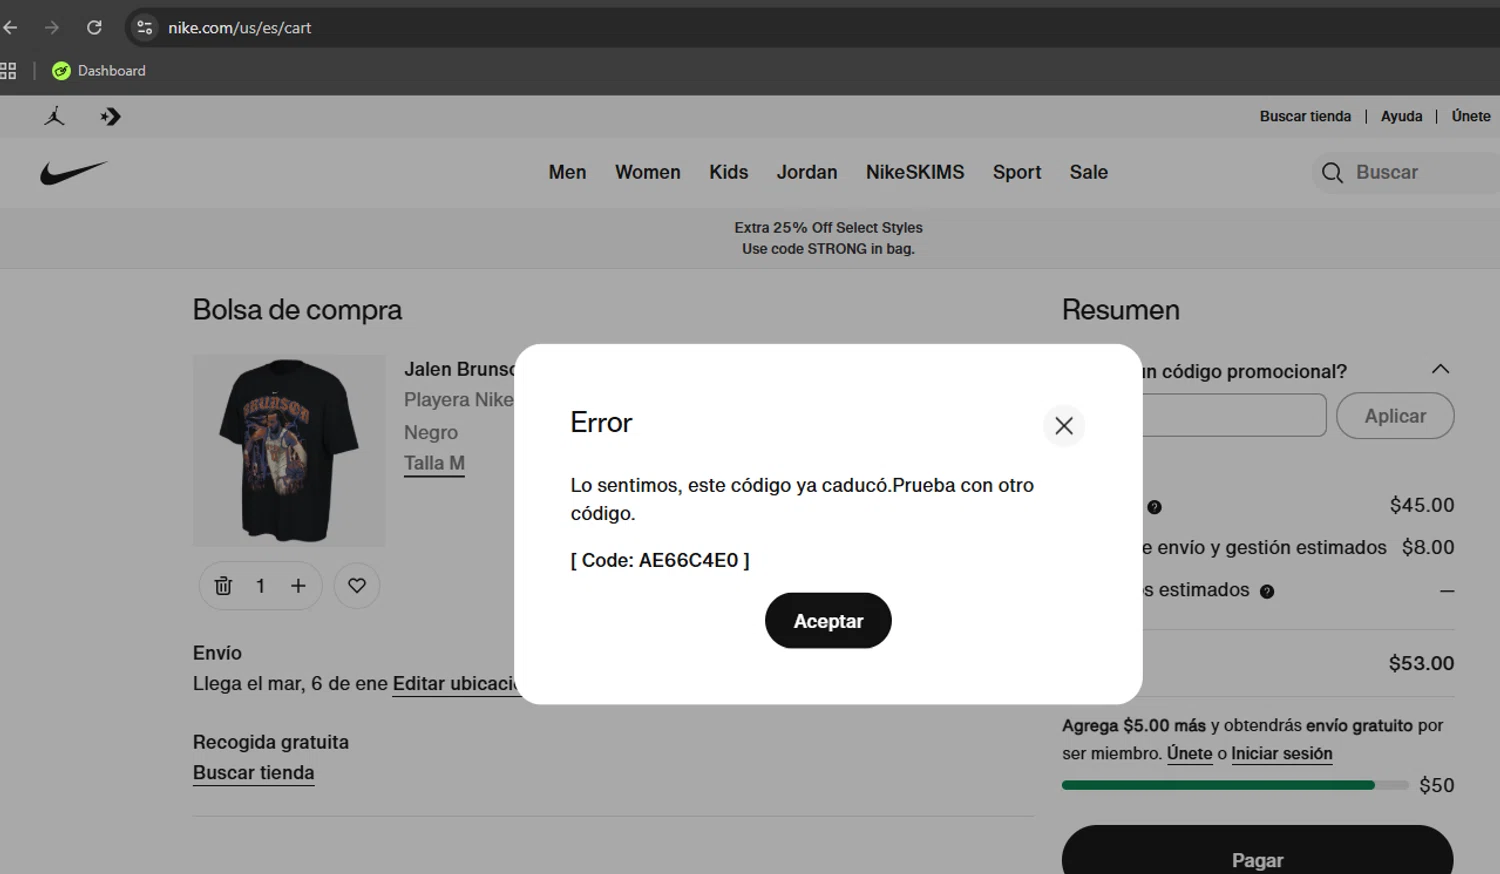Open the Jordan menu
The height and width of the screenshot is (874, 1500).
click(x=807, y=172)
